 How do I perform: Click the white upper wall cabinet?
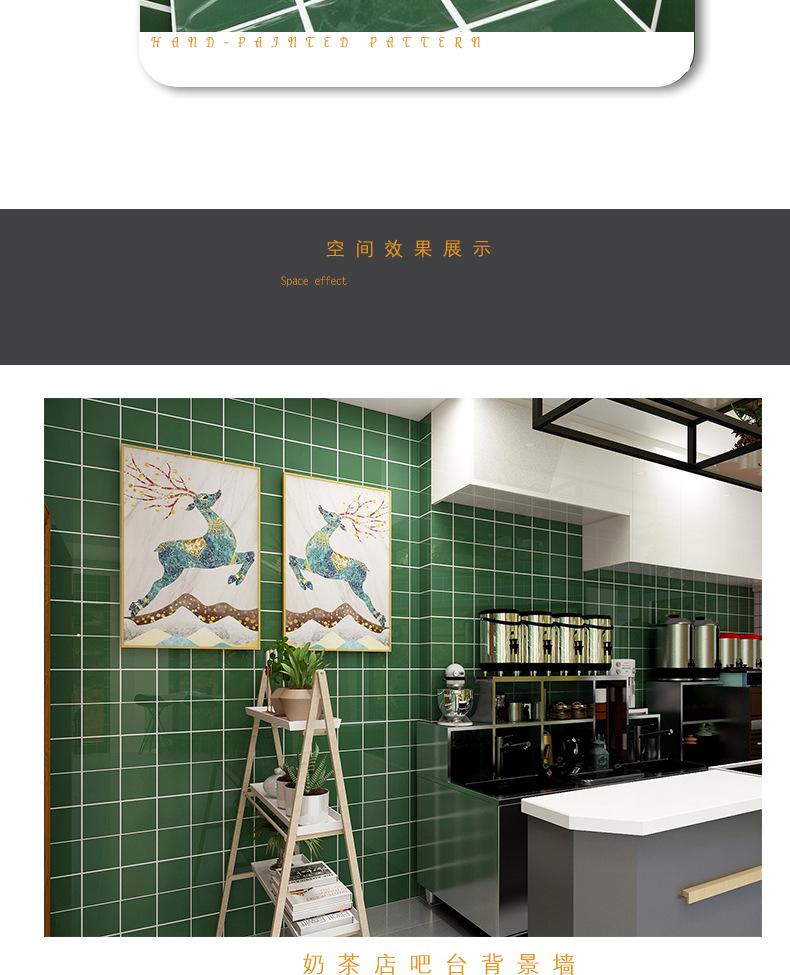click(x=595, y=485)
